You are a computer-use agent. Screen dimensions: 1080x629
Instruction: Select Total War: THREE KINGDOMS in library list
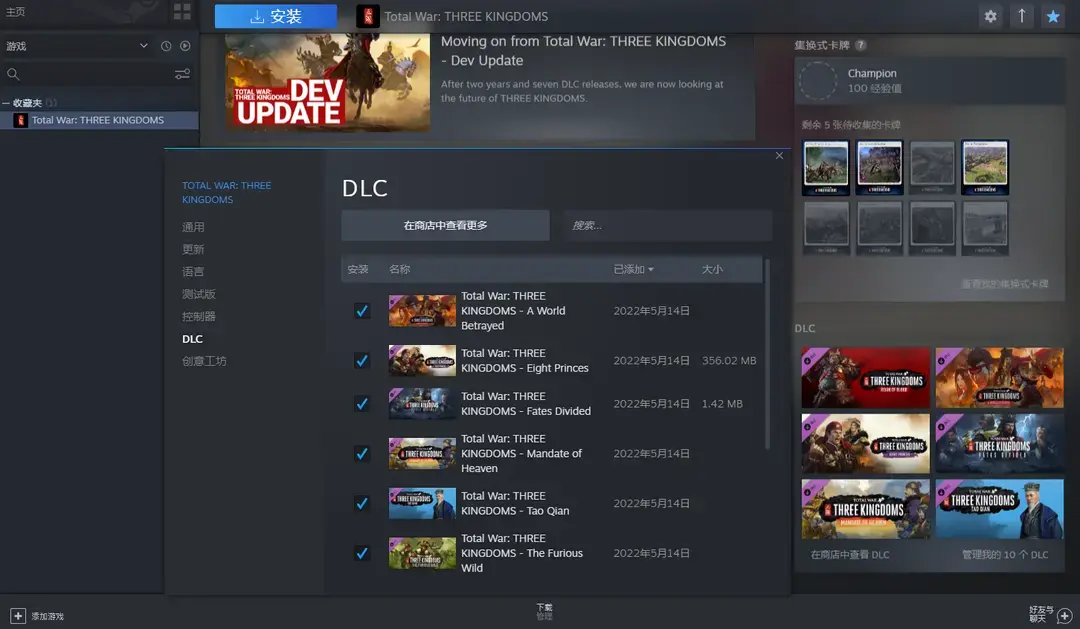click(99, 121)
